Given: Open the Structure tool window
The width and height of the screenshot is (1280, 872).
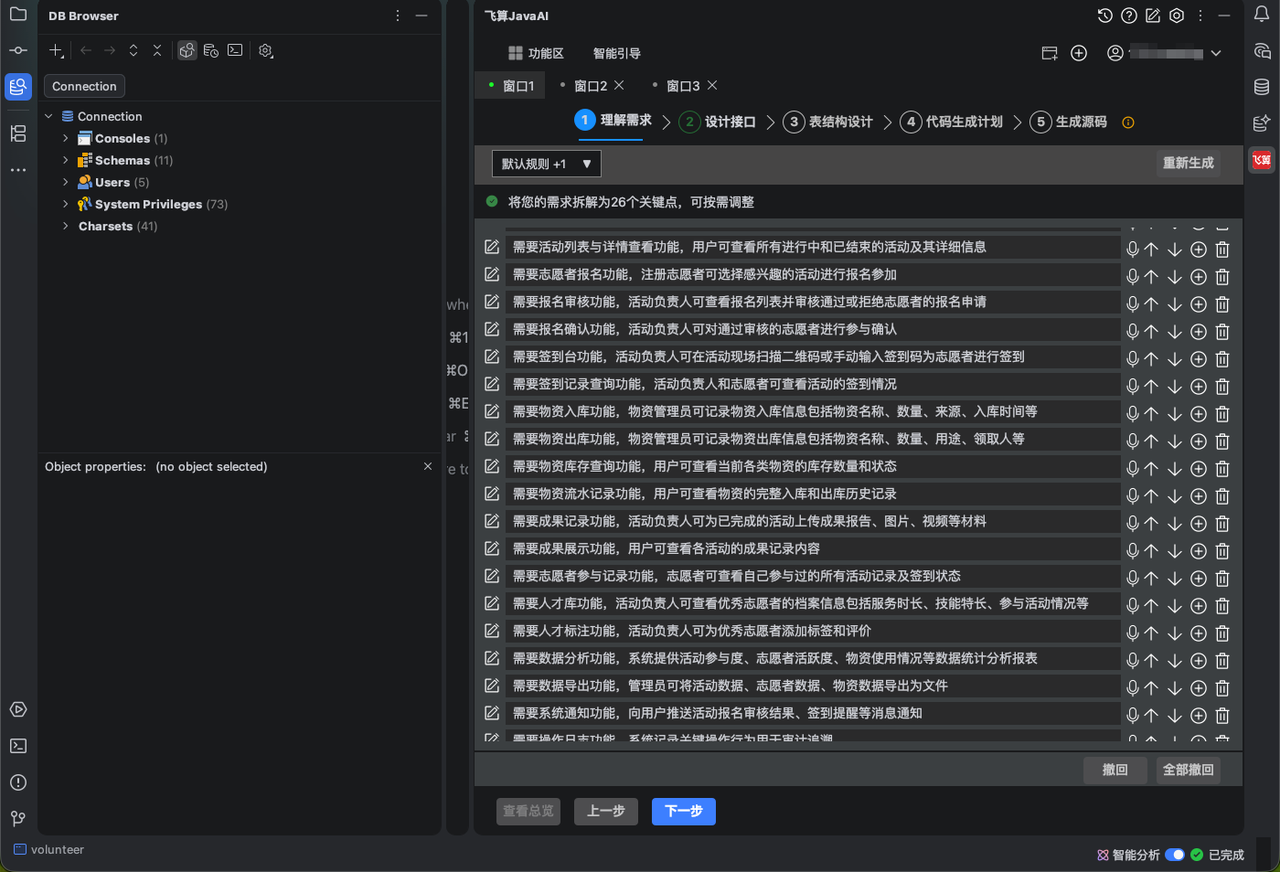Looking at the screenshot, I should (18, 133).
